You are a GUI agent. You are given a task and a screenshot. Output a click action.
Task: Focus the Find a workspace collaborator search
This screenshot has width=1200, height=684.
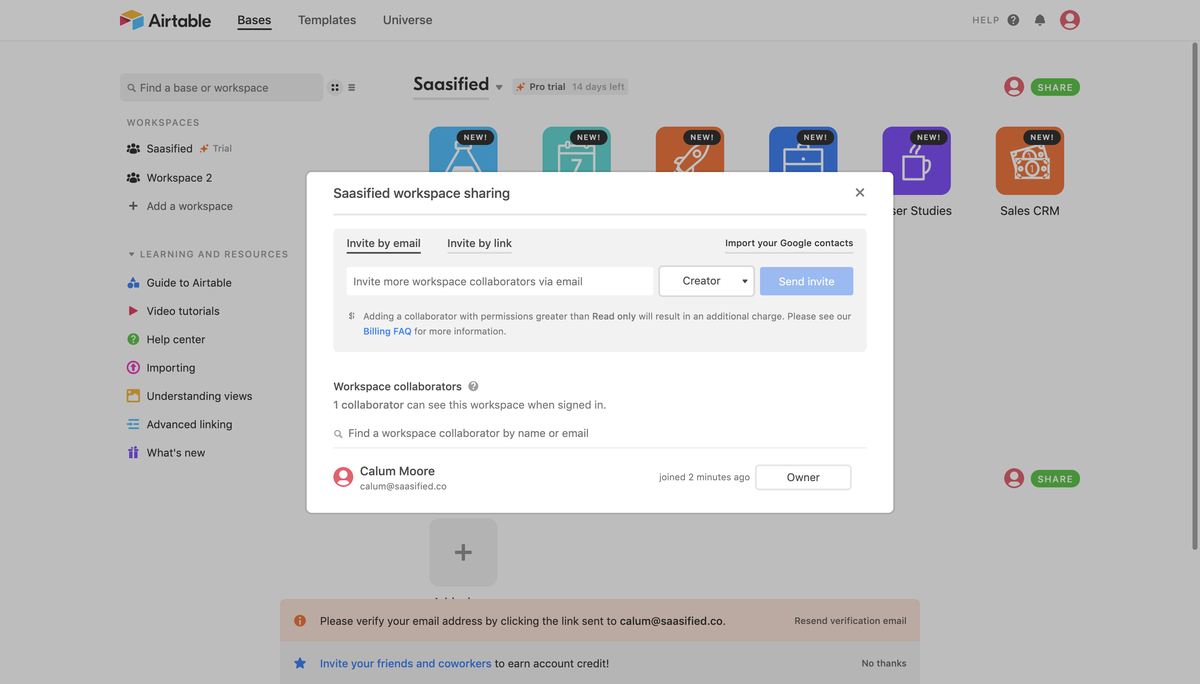[600, 433]
